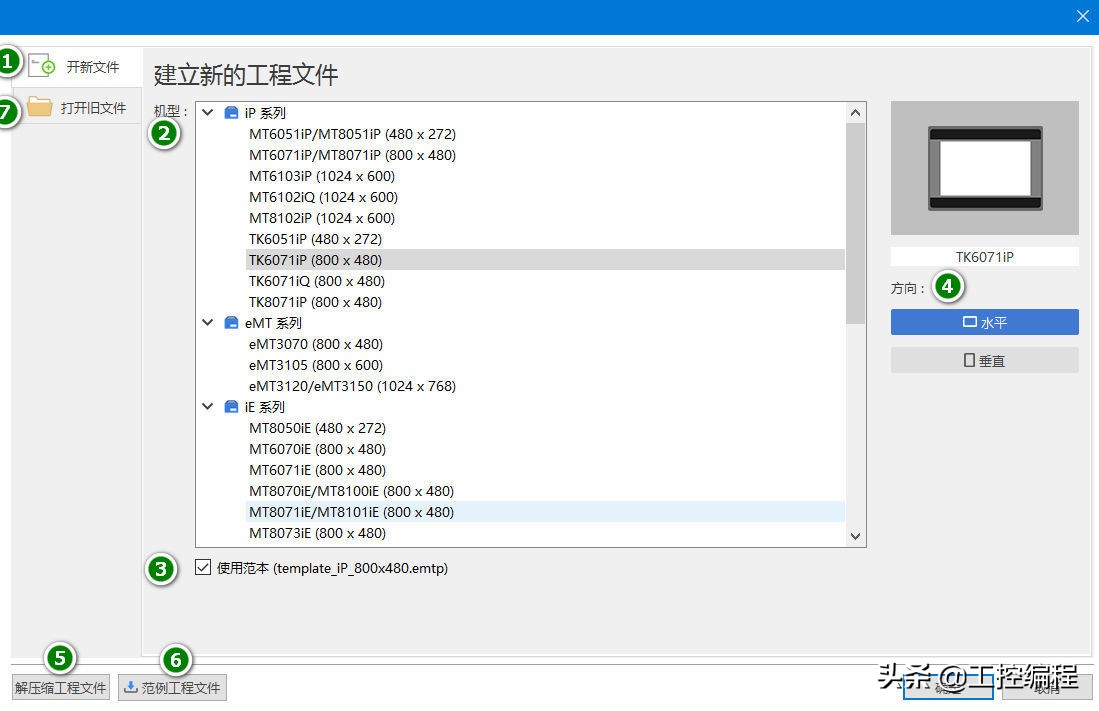Select TK6071iQ (800 x 480)
This screenshot has width=1099, height=711.
click(317, 281)
